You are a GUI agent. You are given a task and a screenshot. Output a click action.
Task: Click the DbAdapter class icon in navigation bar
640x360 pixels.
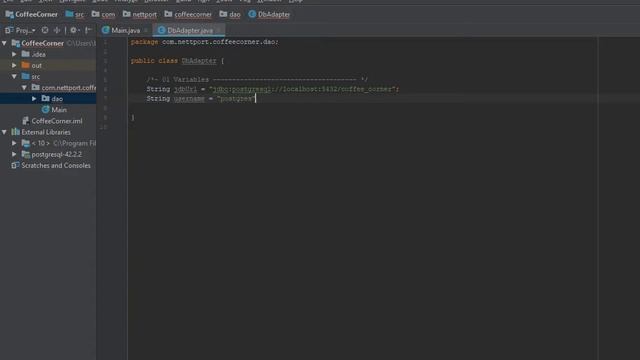[x=252, y=14]
